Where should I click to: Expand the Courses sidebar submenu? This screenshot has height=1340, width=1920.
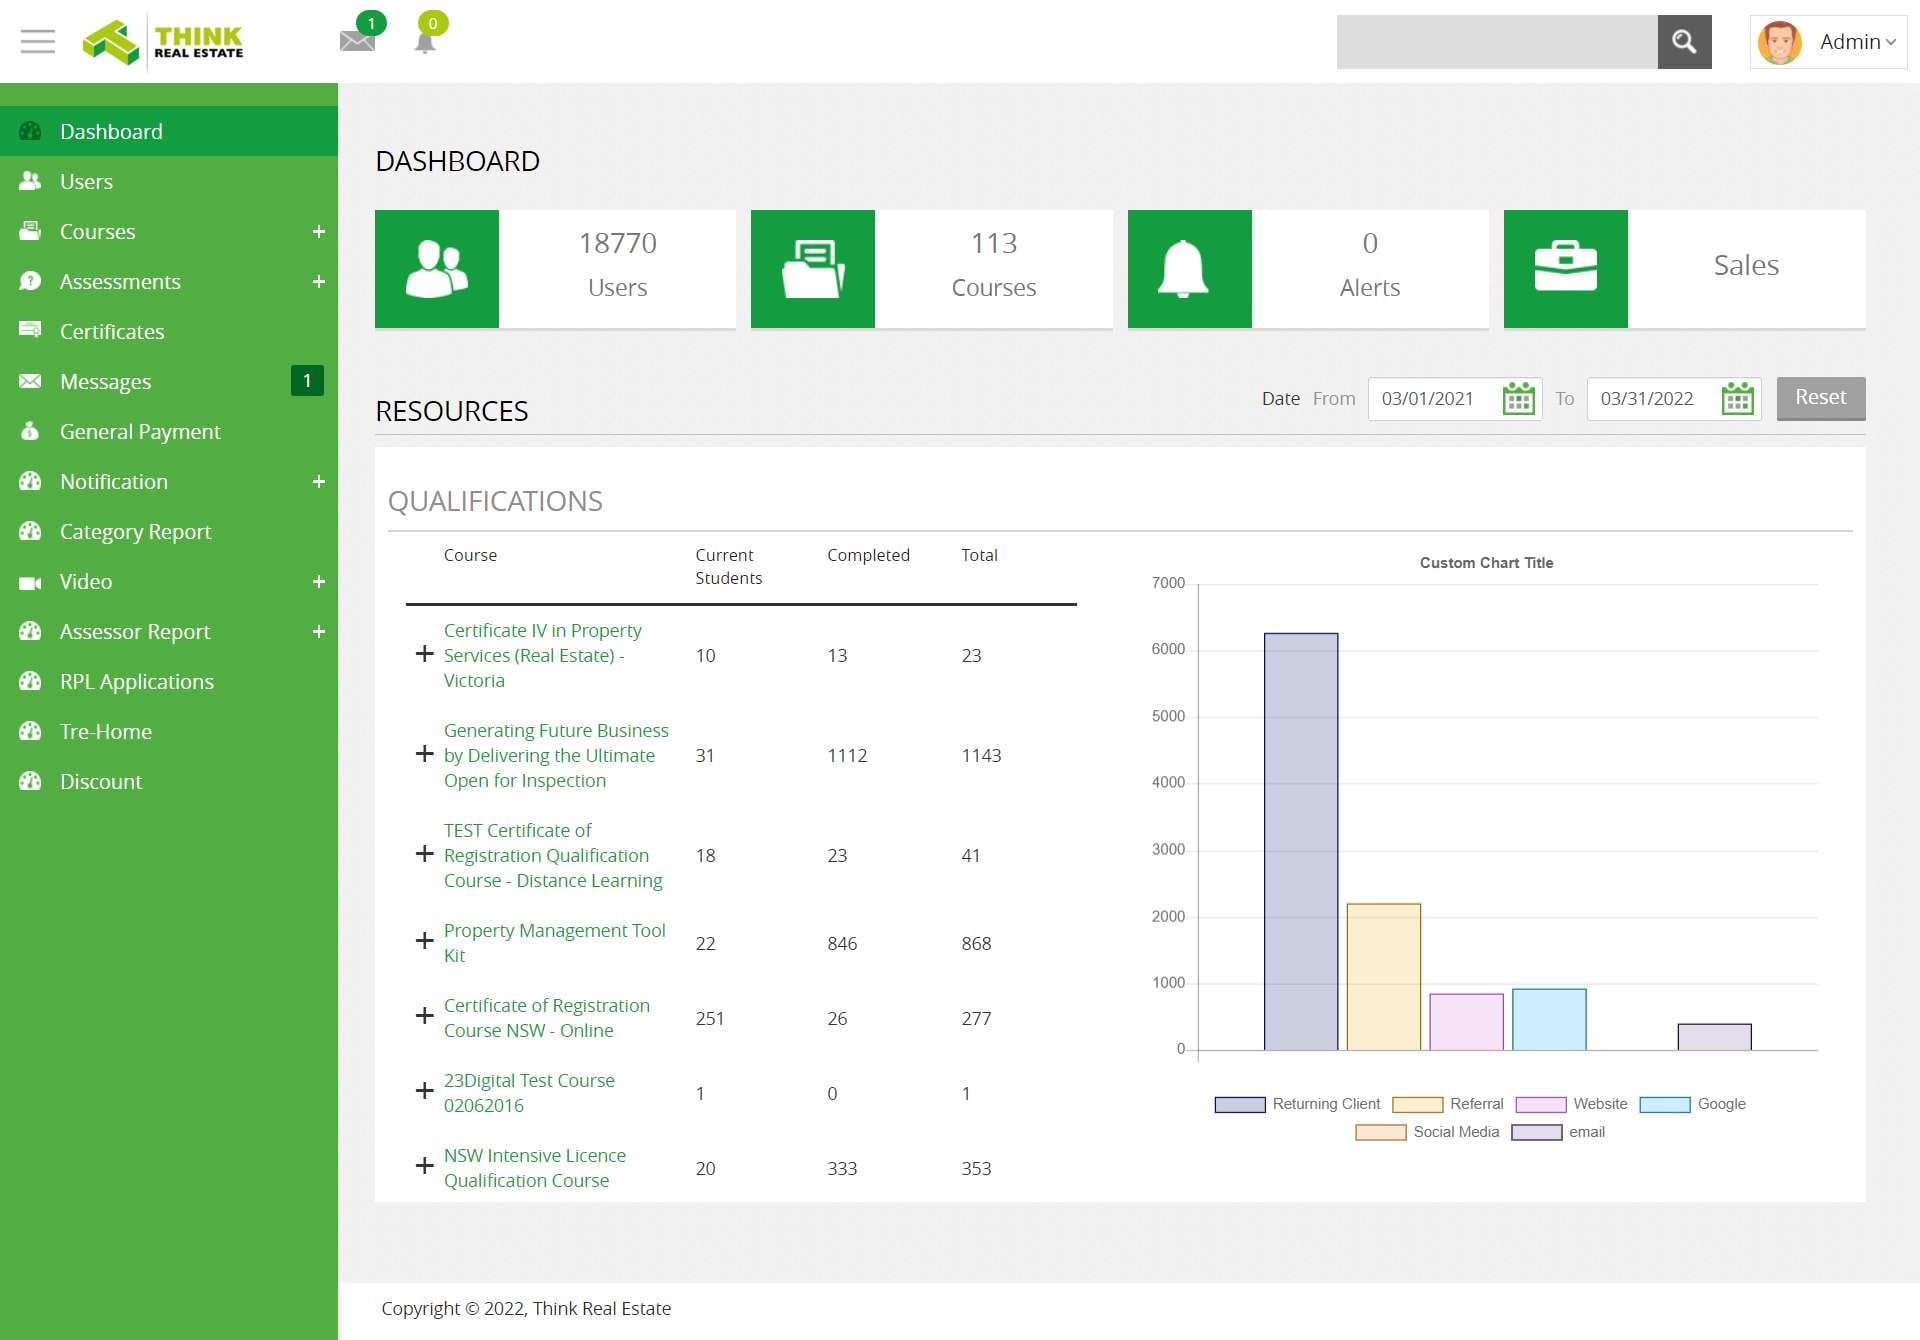(318, 232)
